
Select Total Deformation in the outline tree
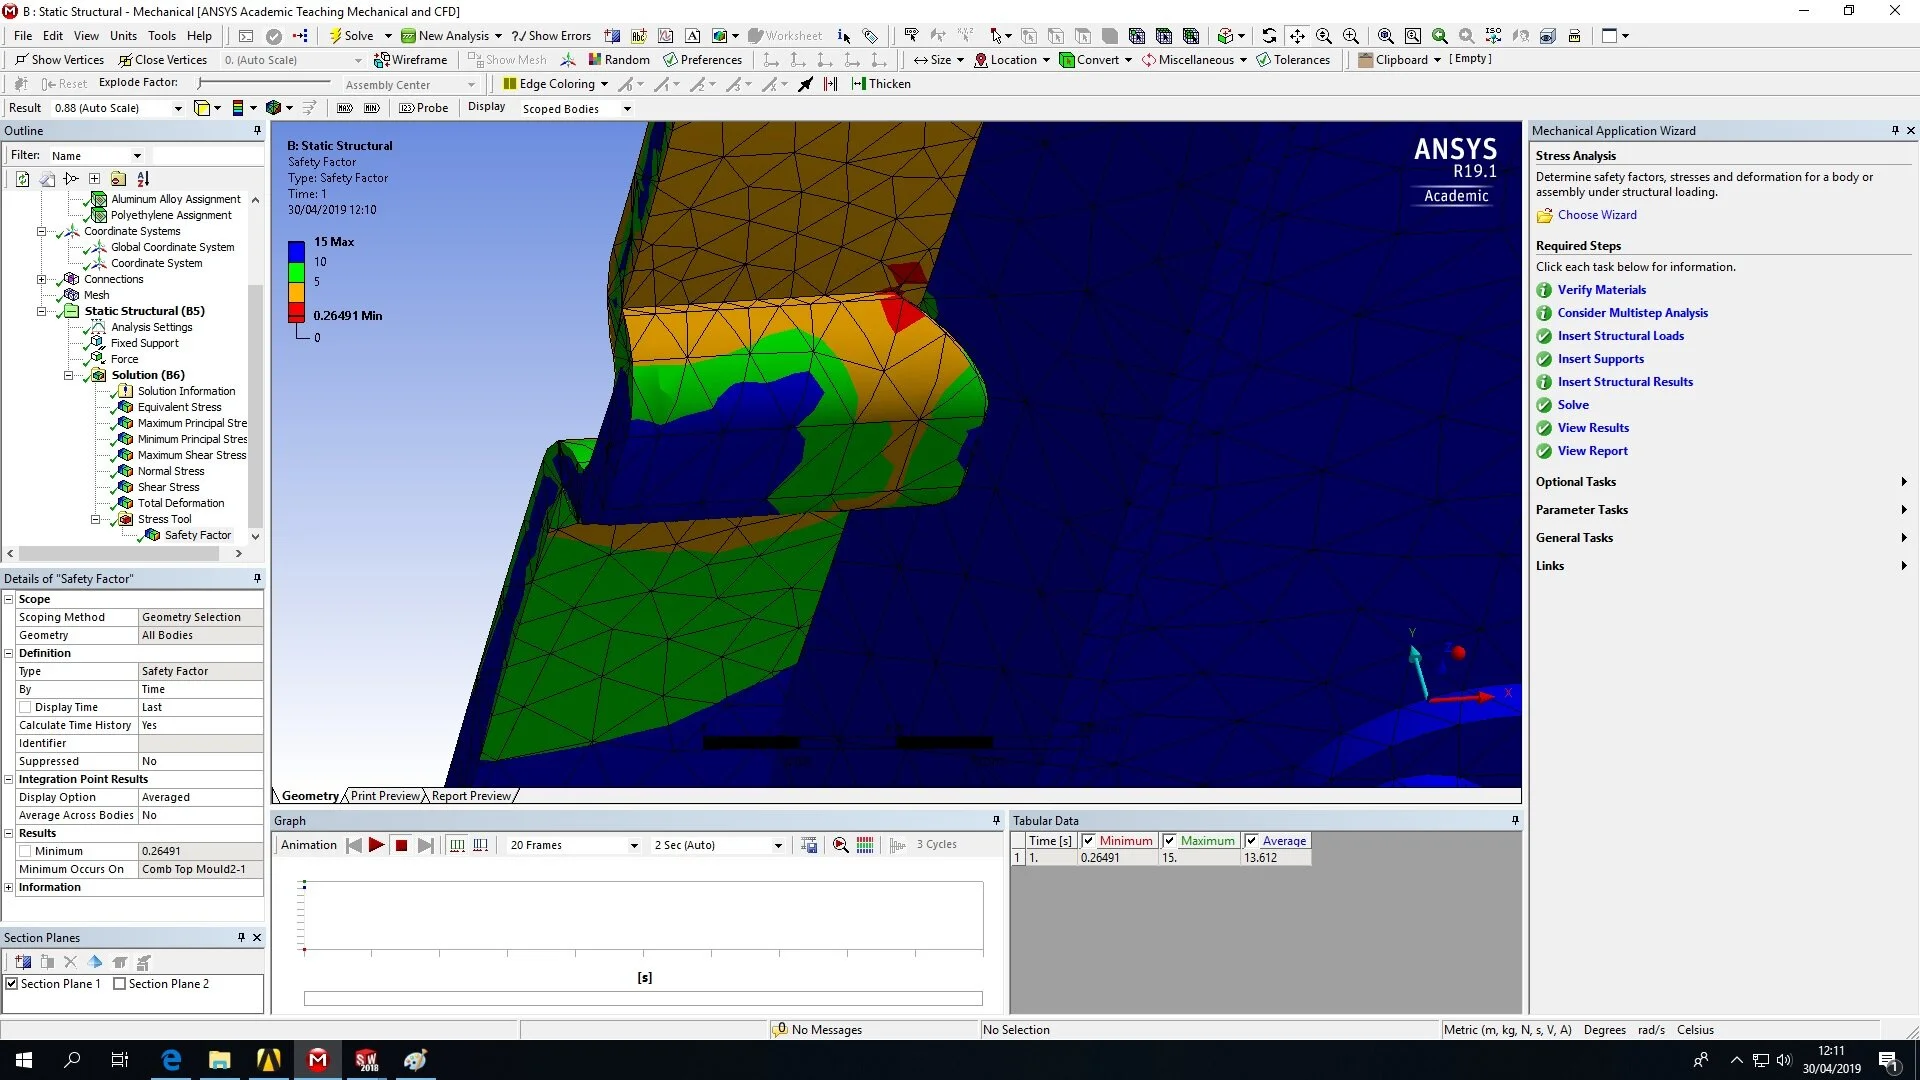pyautogui.click(x=181, y=503)
